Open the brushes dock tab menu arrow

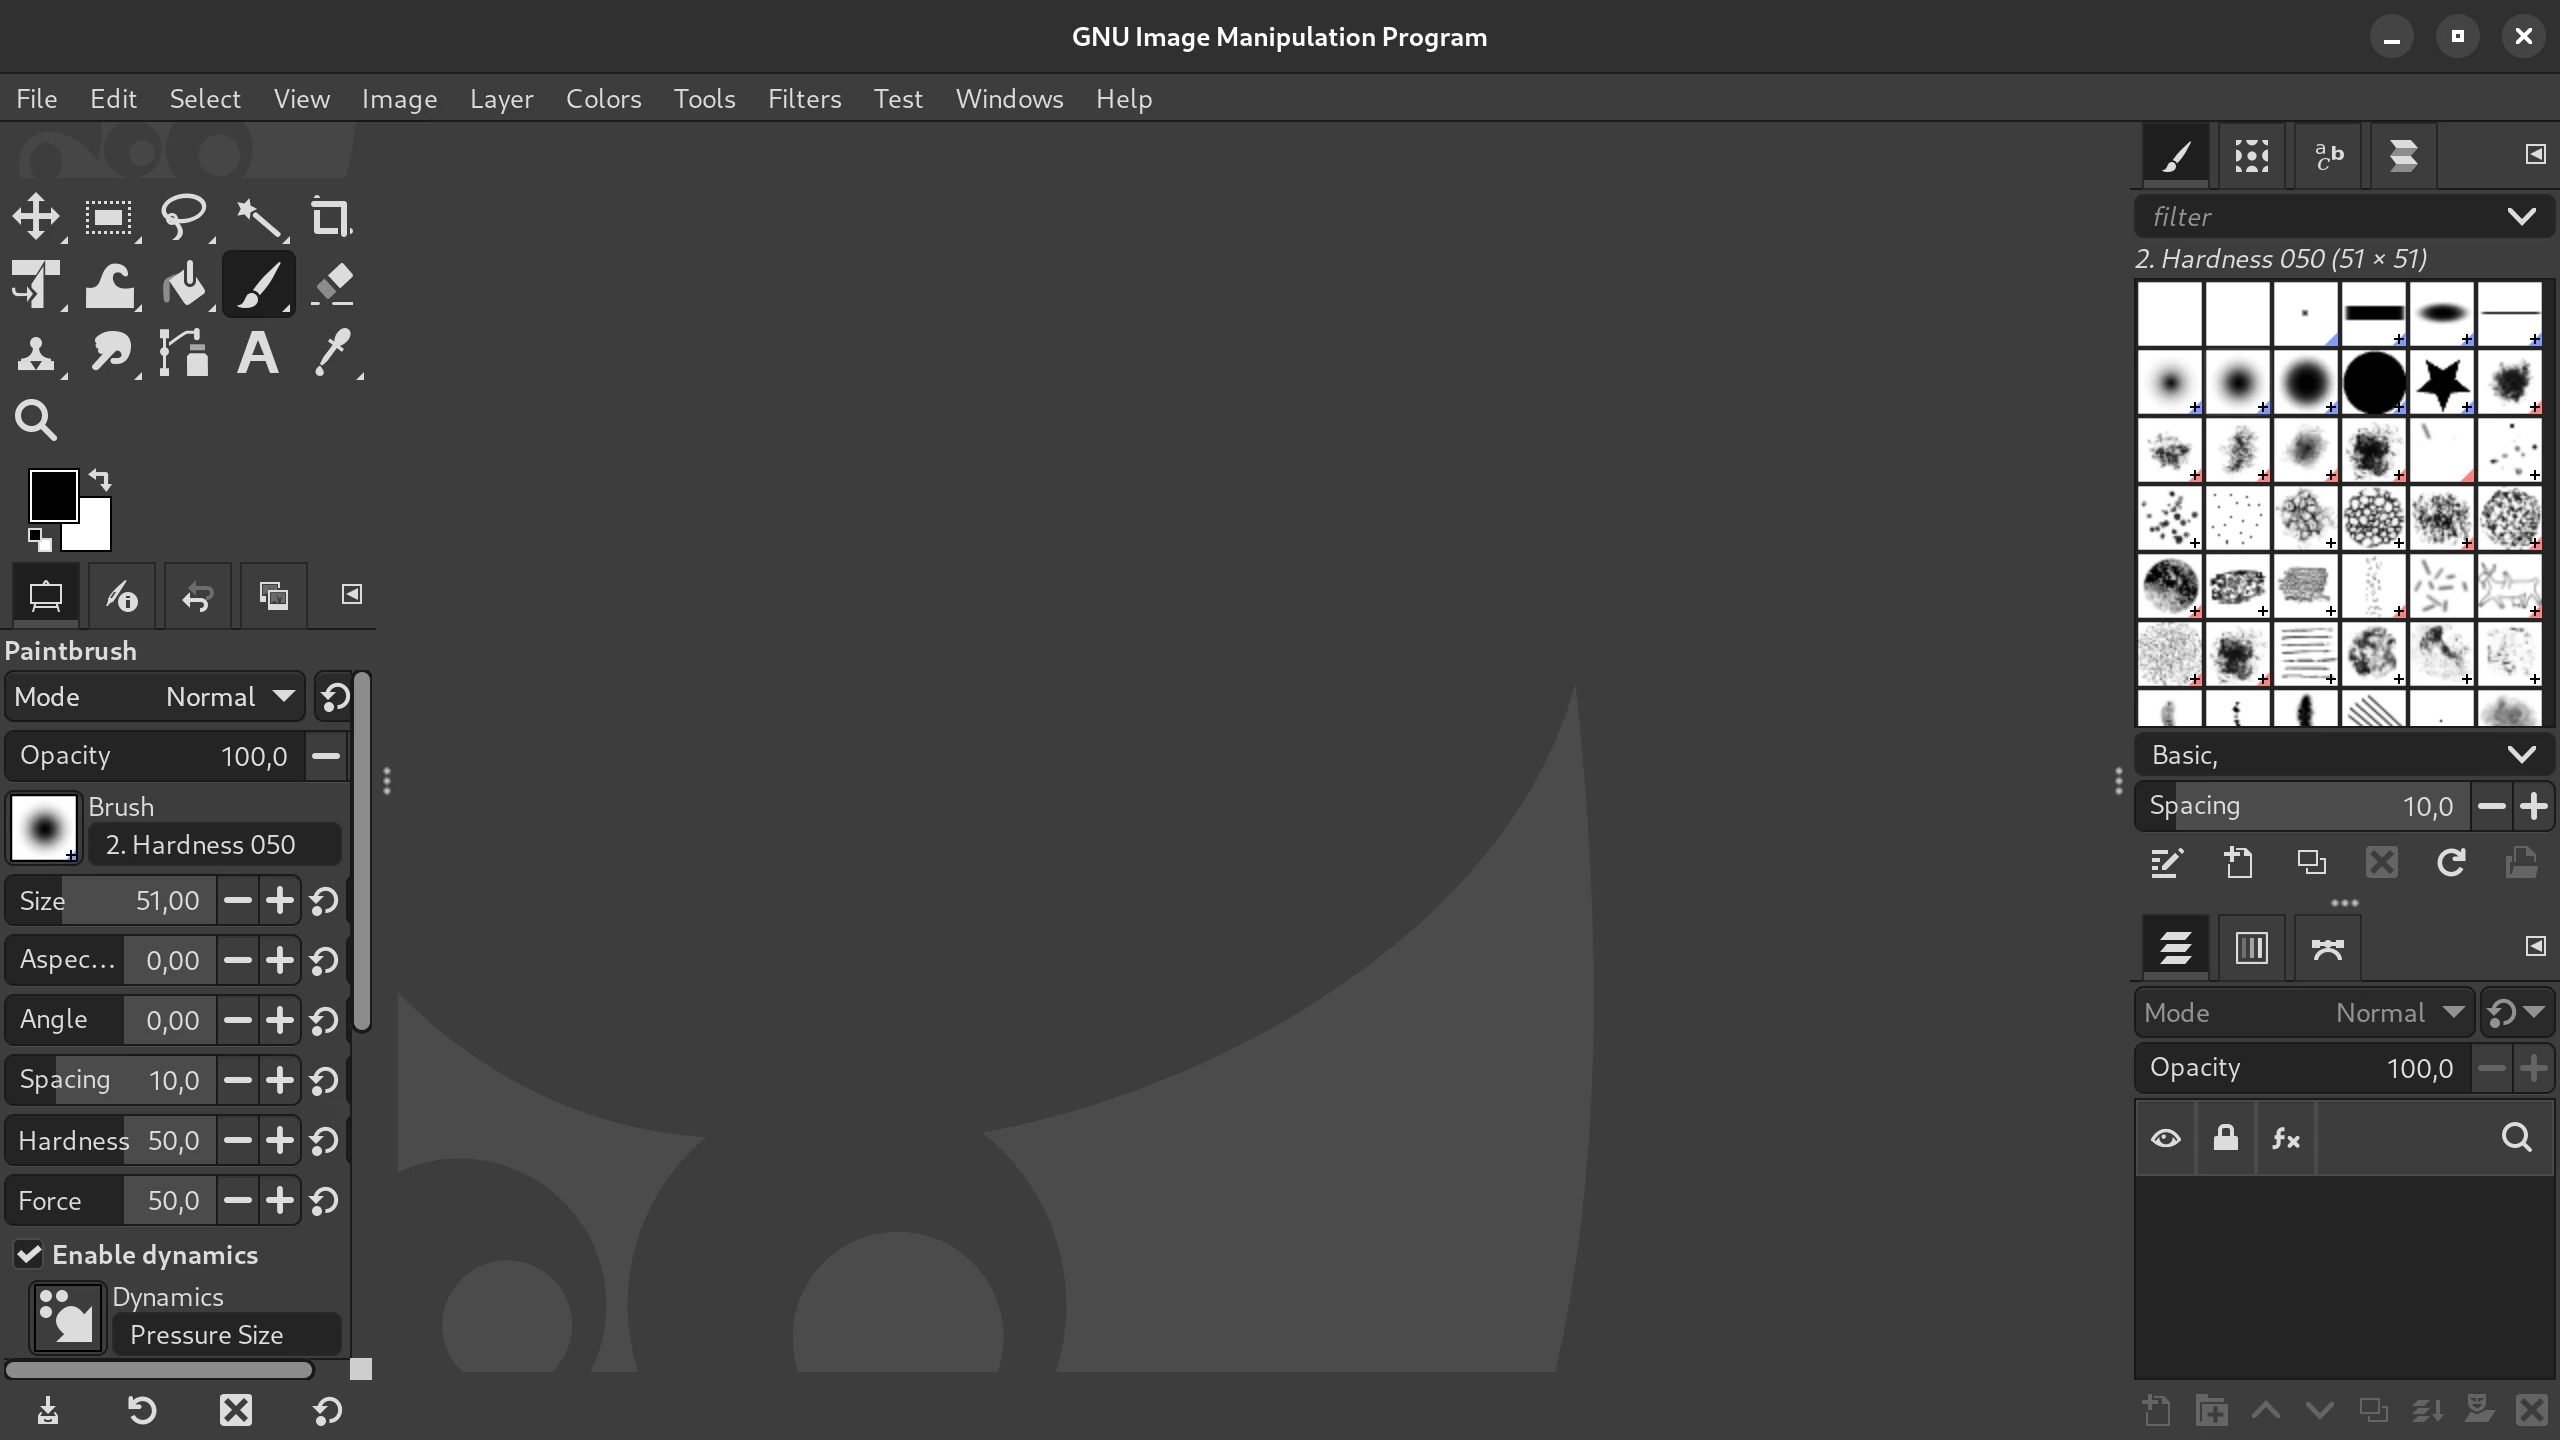click(2535, 154)
